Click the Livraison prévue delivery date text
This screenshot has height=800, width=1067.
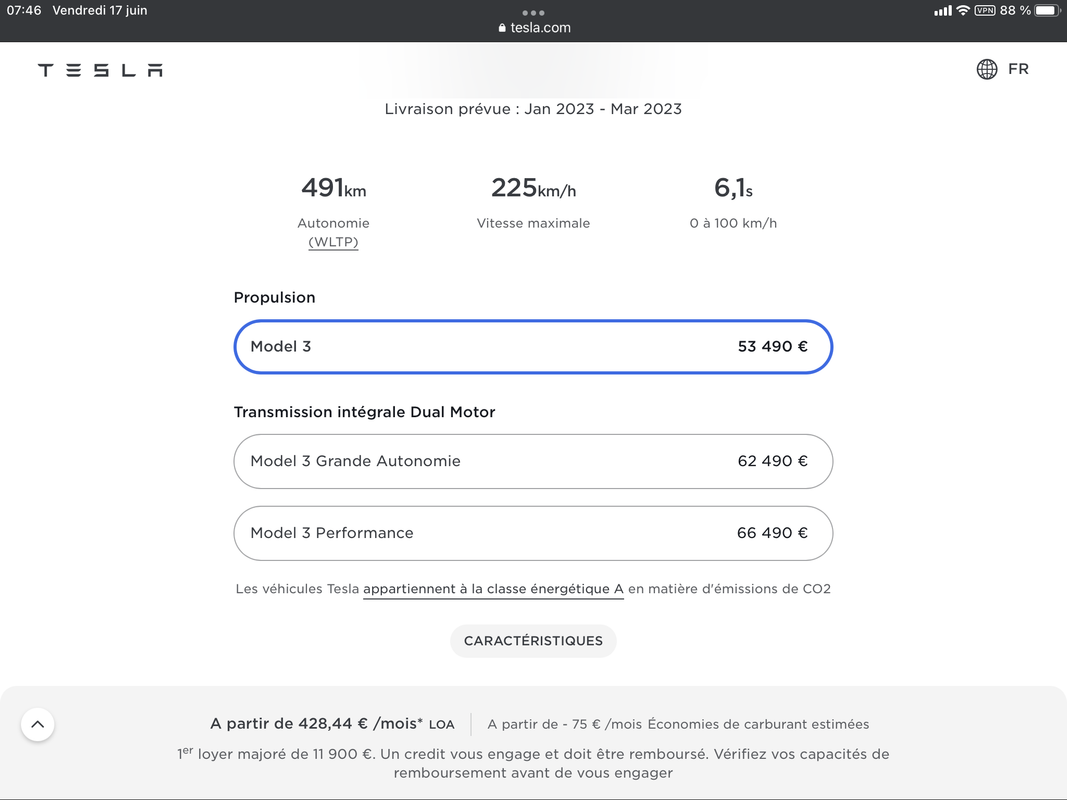(x=533, y=110)
